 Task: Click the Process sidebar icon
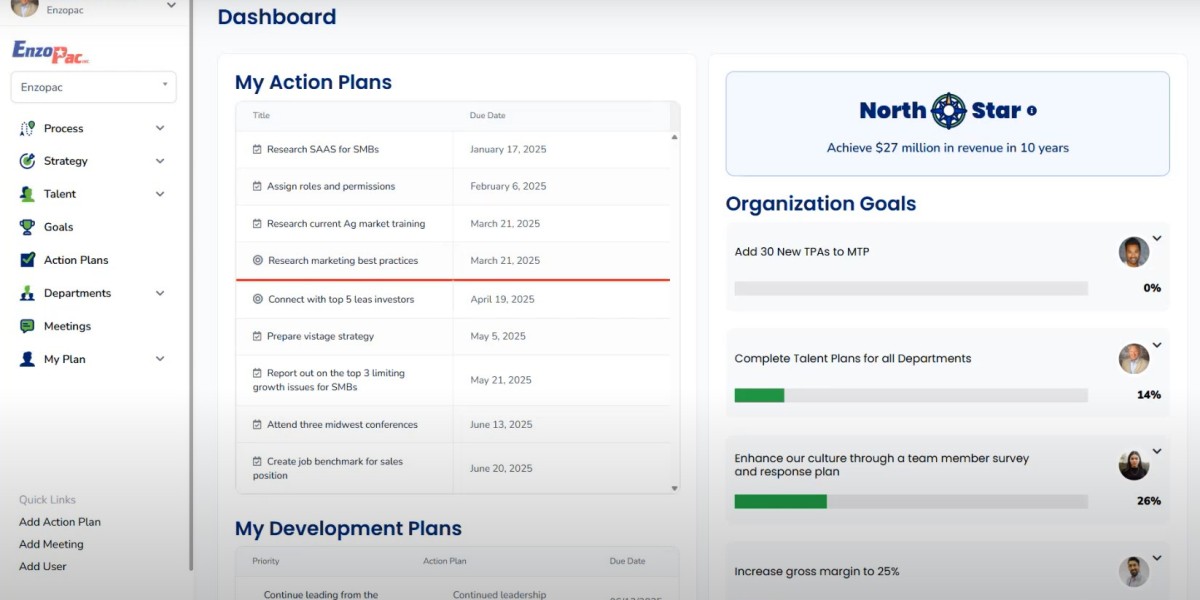pos(27,128)
